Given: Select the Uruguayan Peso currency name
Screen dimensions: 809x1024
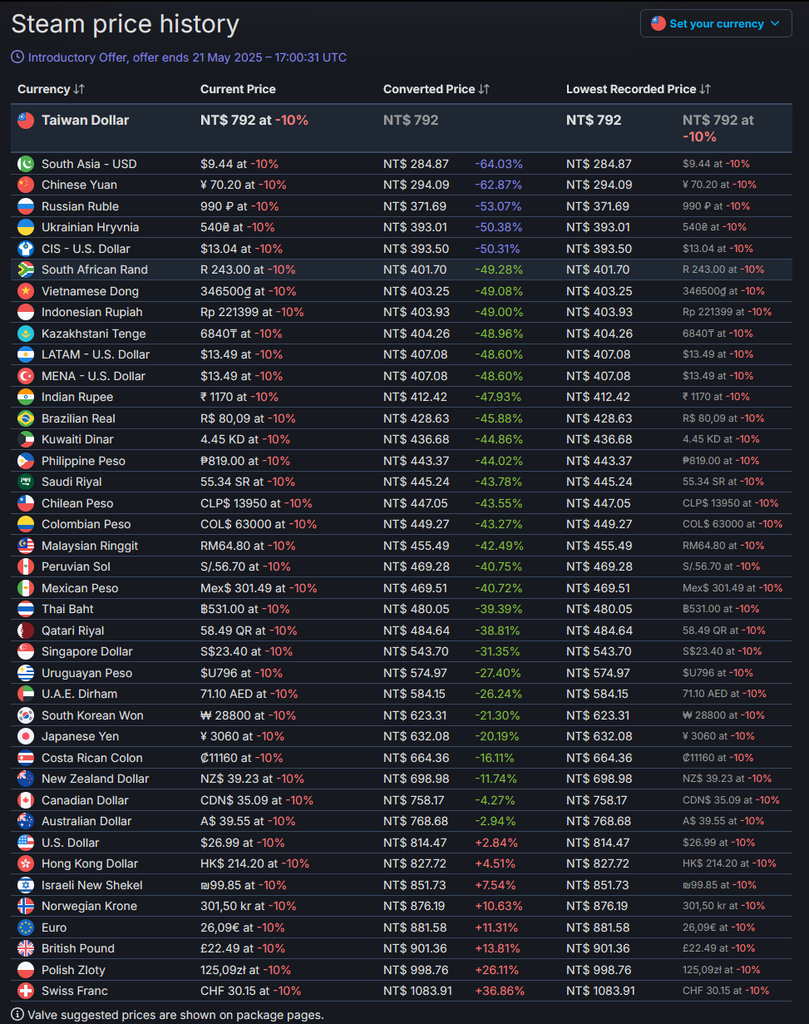Looking at the screenshot, I should coord(87,673).
